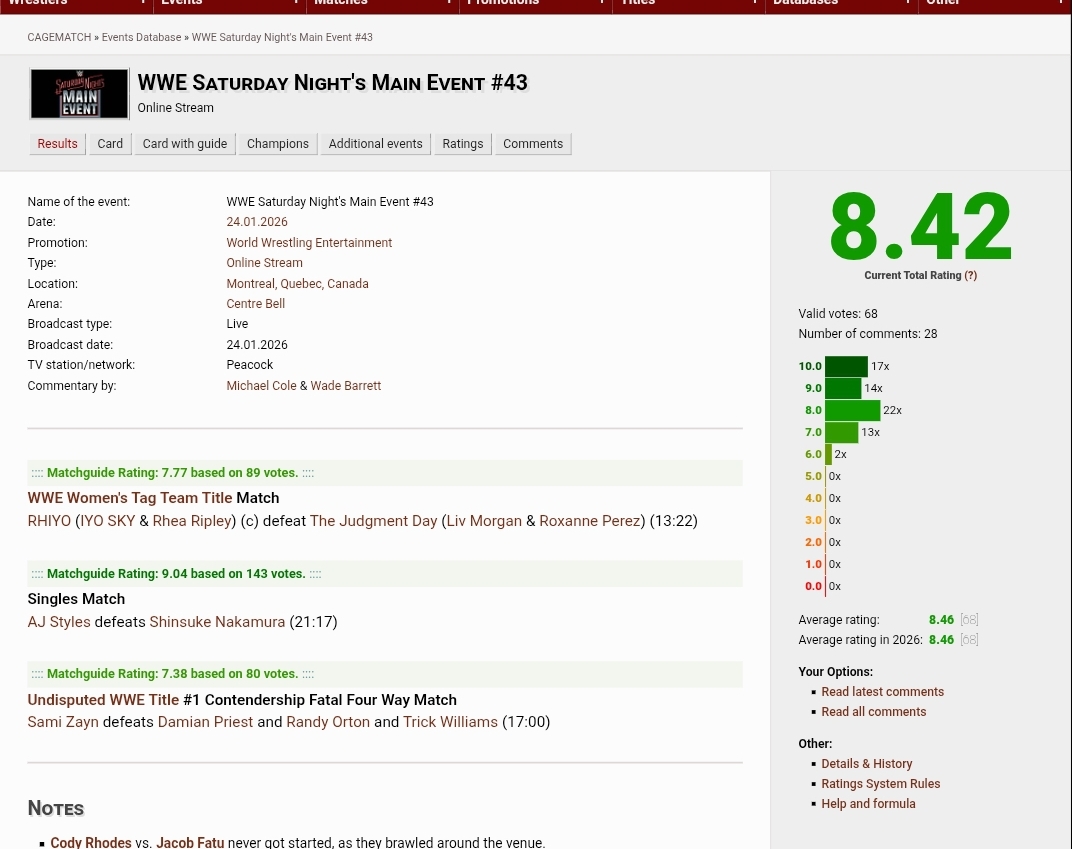Click the 8.0 rating bar with 22x
The image size is (1072, 849).
pos(853,410)
